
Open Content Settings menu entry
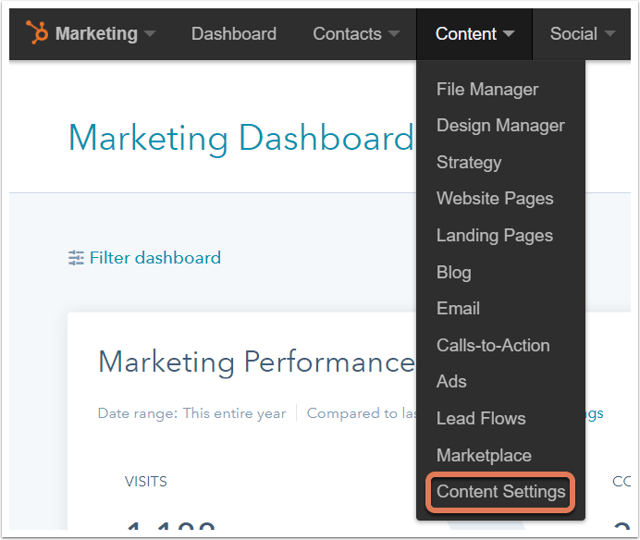tap(500, 492)
